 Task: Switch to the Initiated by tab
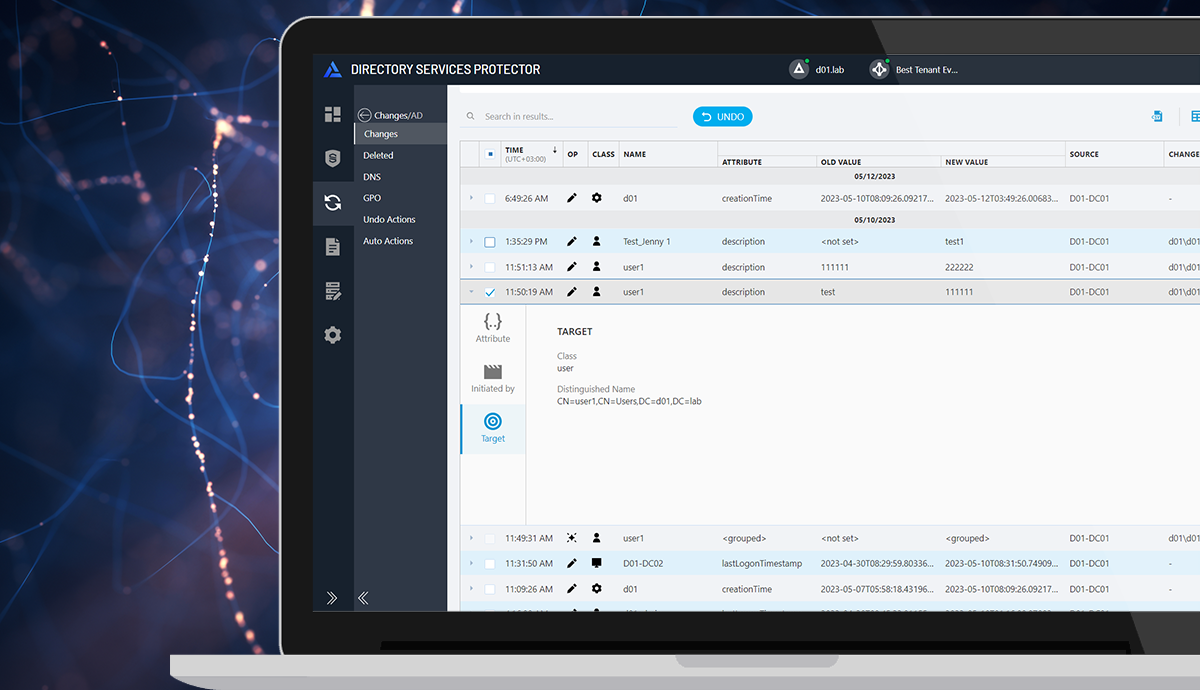pyautogui.click(x=493, y=378)
